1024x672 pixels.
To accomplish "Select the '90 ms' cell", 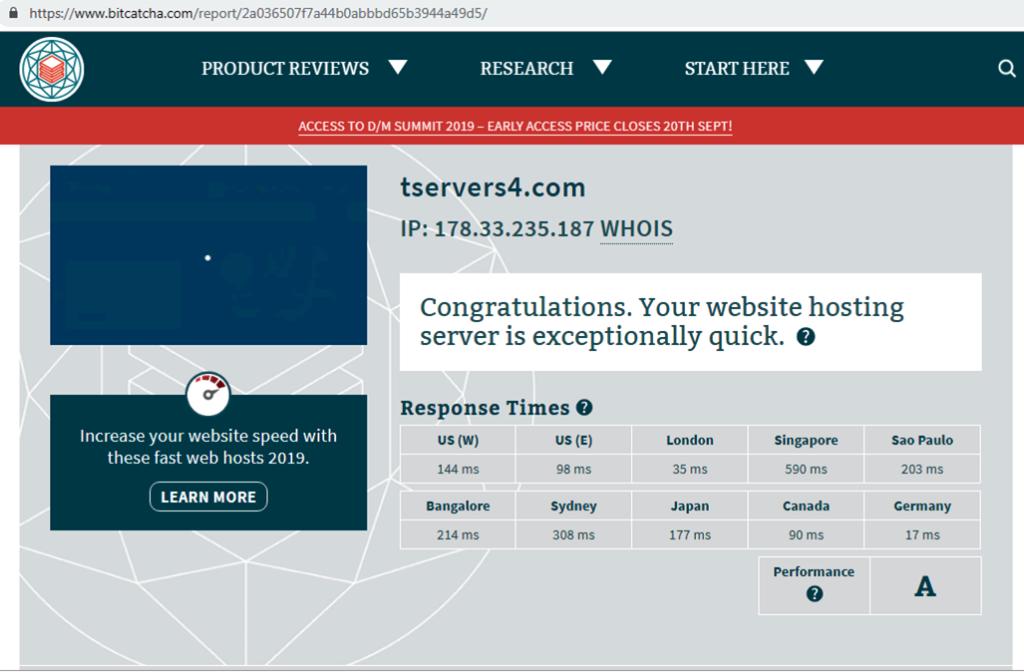I will (806, 535).
